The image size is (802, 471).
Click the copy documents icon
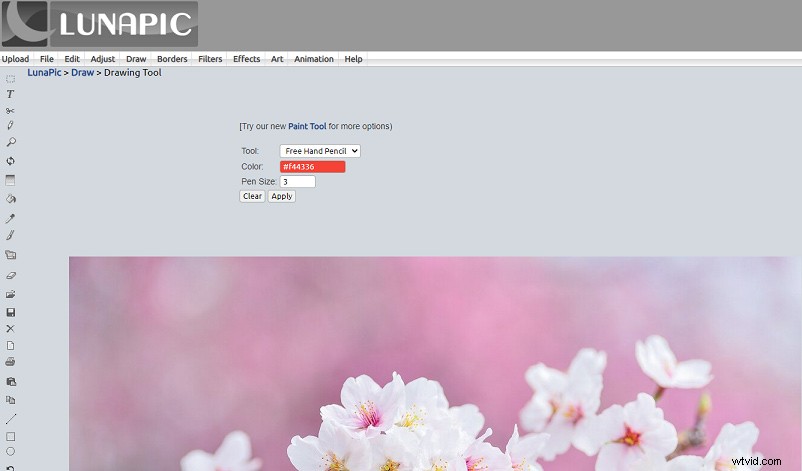tap(10, 400)
